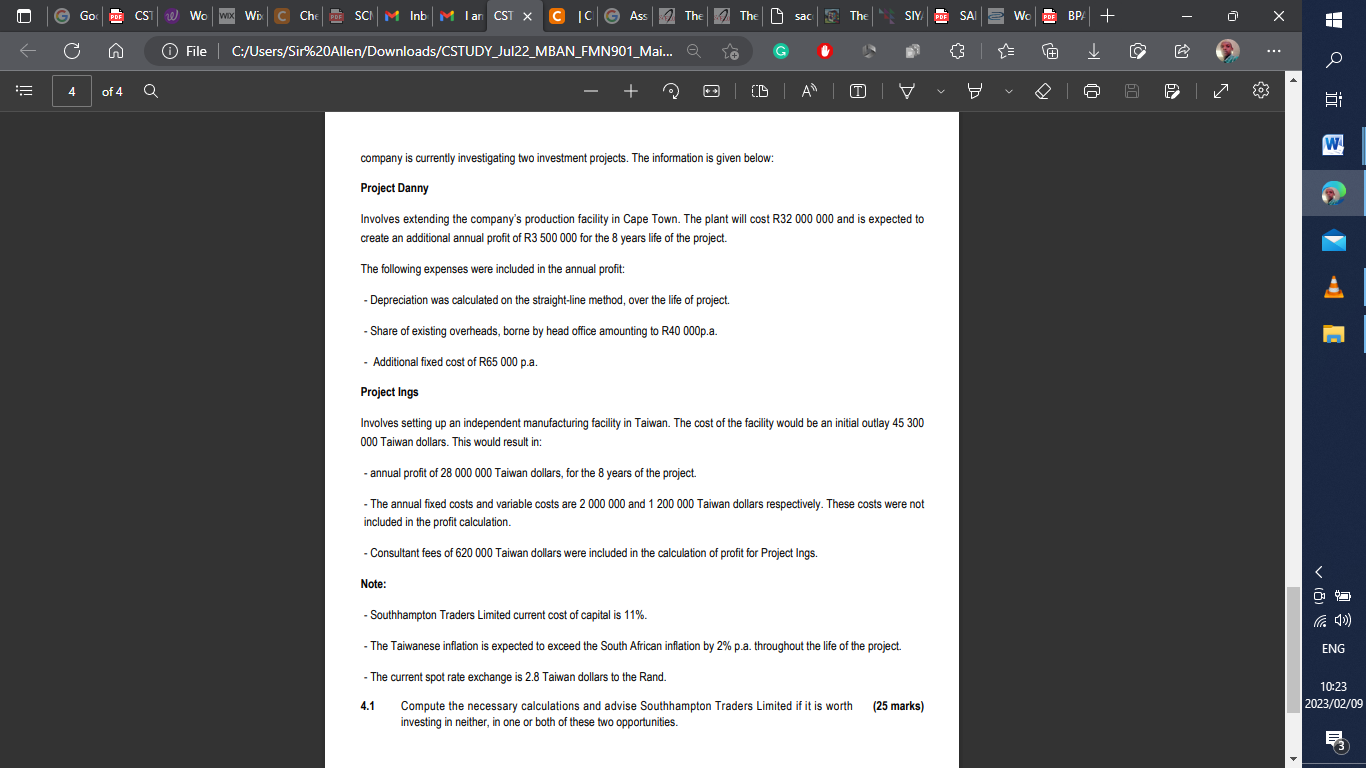Image resolution: width=1366 pixels, height=768 pixels.
Task: Open Mail app from taskbar
Action: (1333, 240)
